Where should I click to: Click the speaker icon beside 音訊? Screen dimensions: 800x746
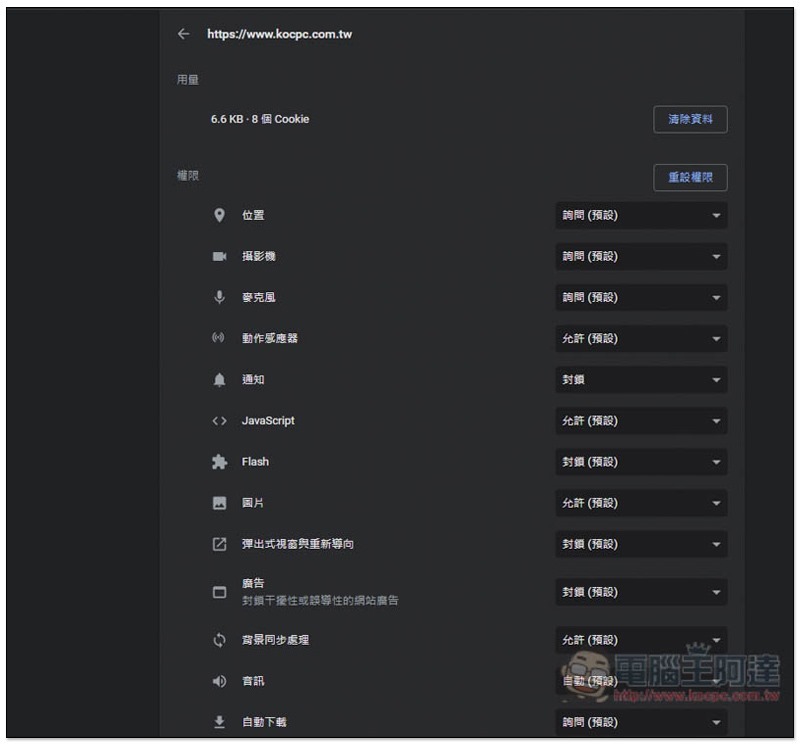click(x=219, y=681)
